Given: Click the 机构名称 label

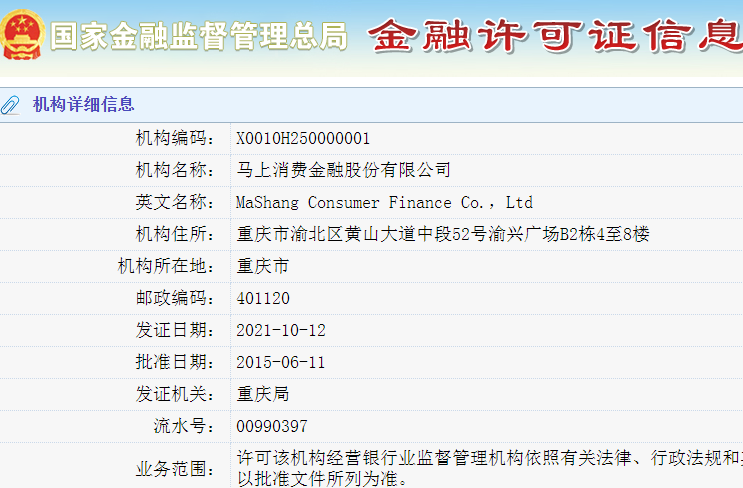Looking at the screenshot, I should click(175, 170).
